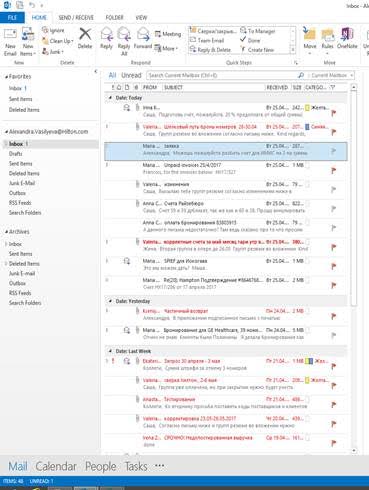Run the Done quick step
The image size is (369, 490).
point(250,40)
